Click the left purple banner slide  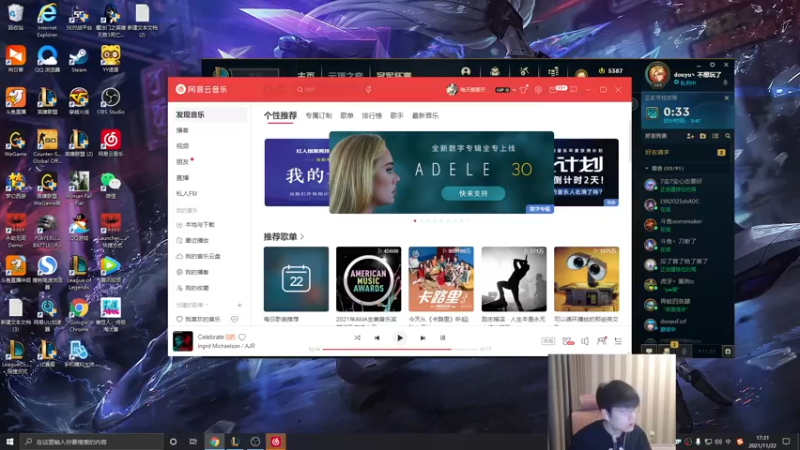coord(296,172)
